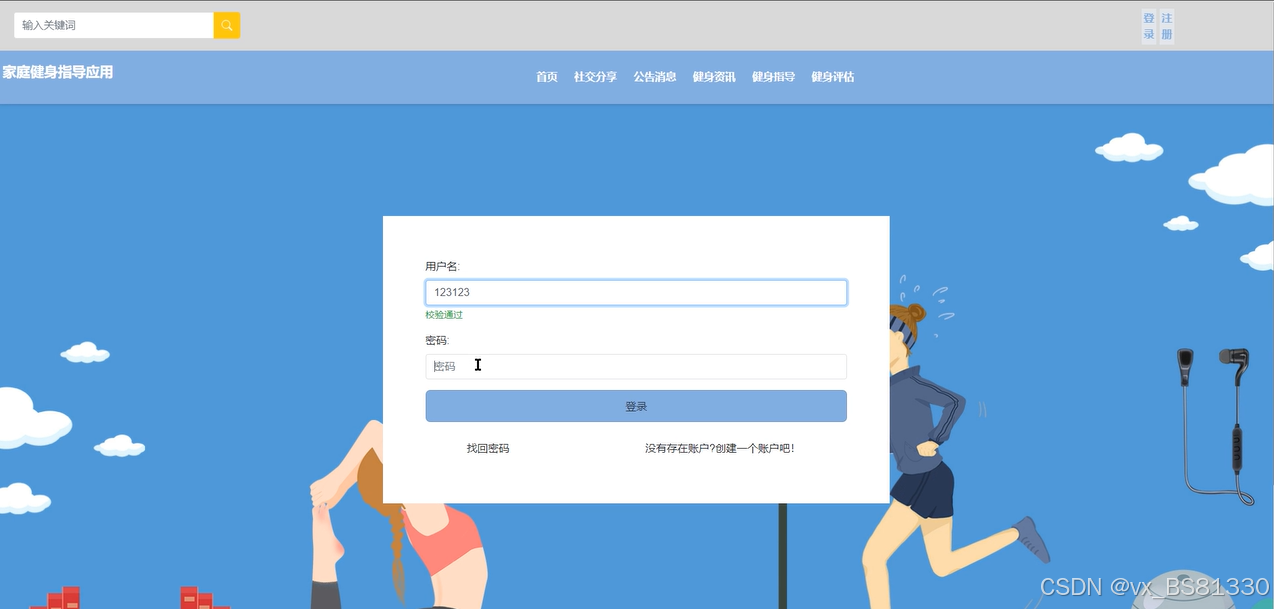Click the 校验通过 validation message
Image resolution: width=1274 pixels, height=609 pixels.
(444, 315)
